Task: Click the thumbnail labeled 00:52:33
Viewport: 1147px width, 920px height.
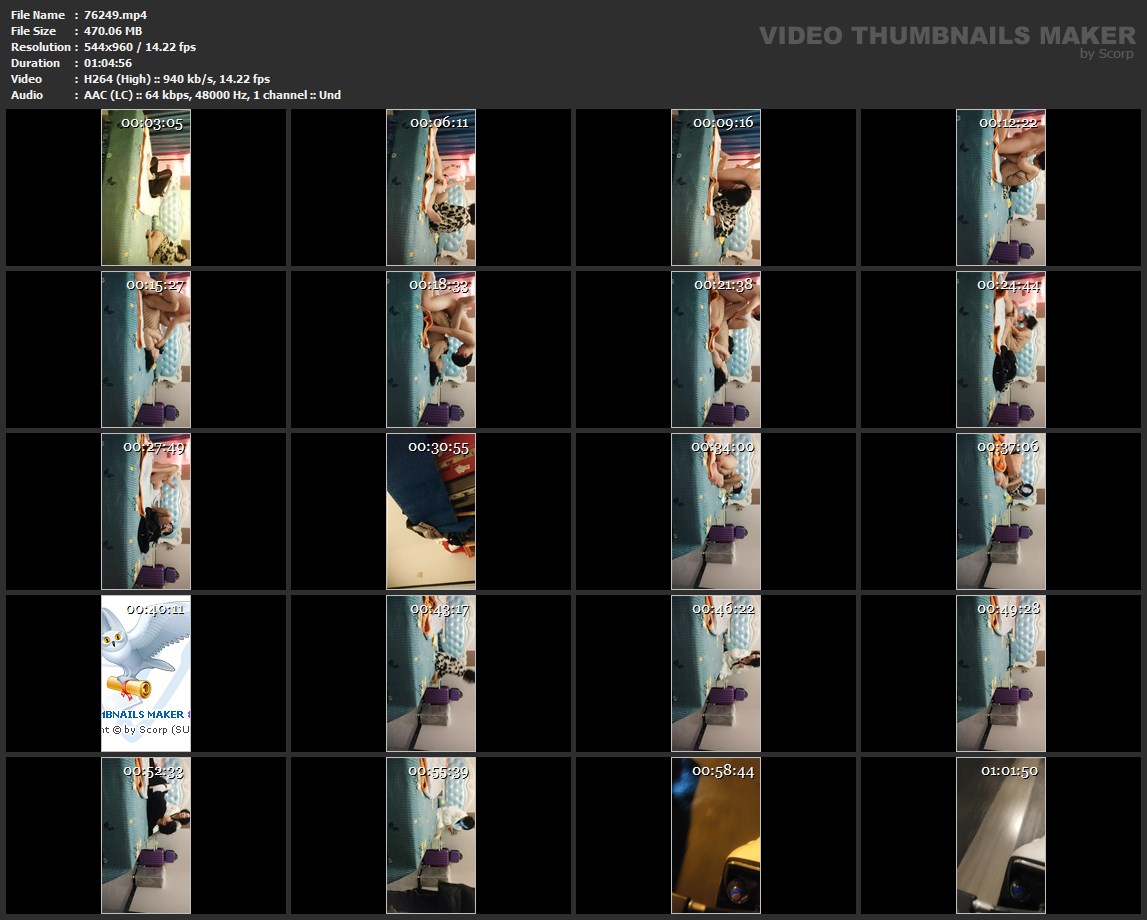Action: coord(146,836)
